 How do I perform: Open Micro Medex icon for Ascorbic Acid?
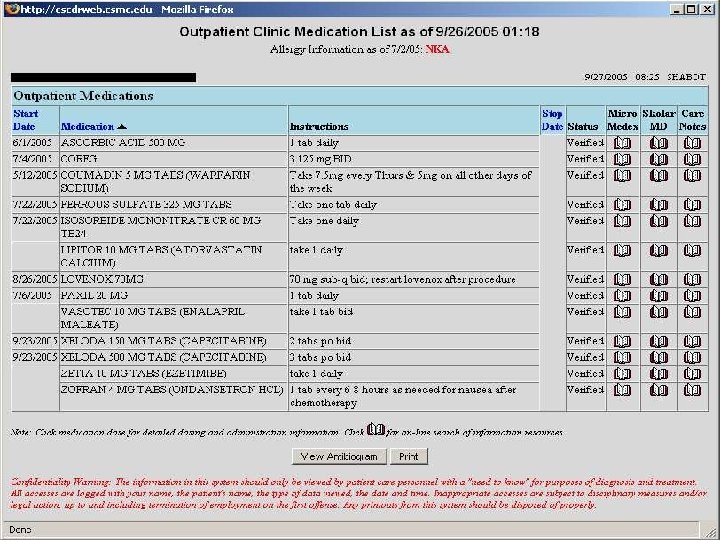[x=622, y=143]
